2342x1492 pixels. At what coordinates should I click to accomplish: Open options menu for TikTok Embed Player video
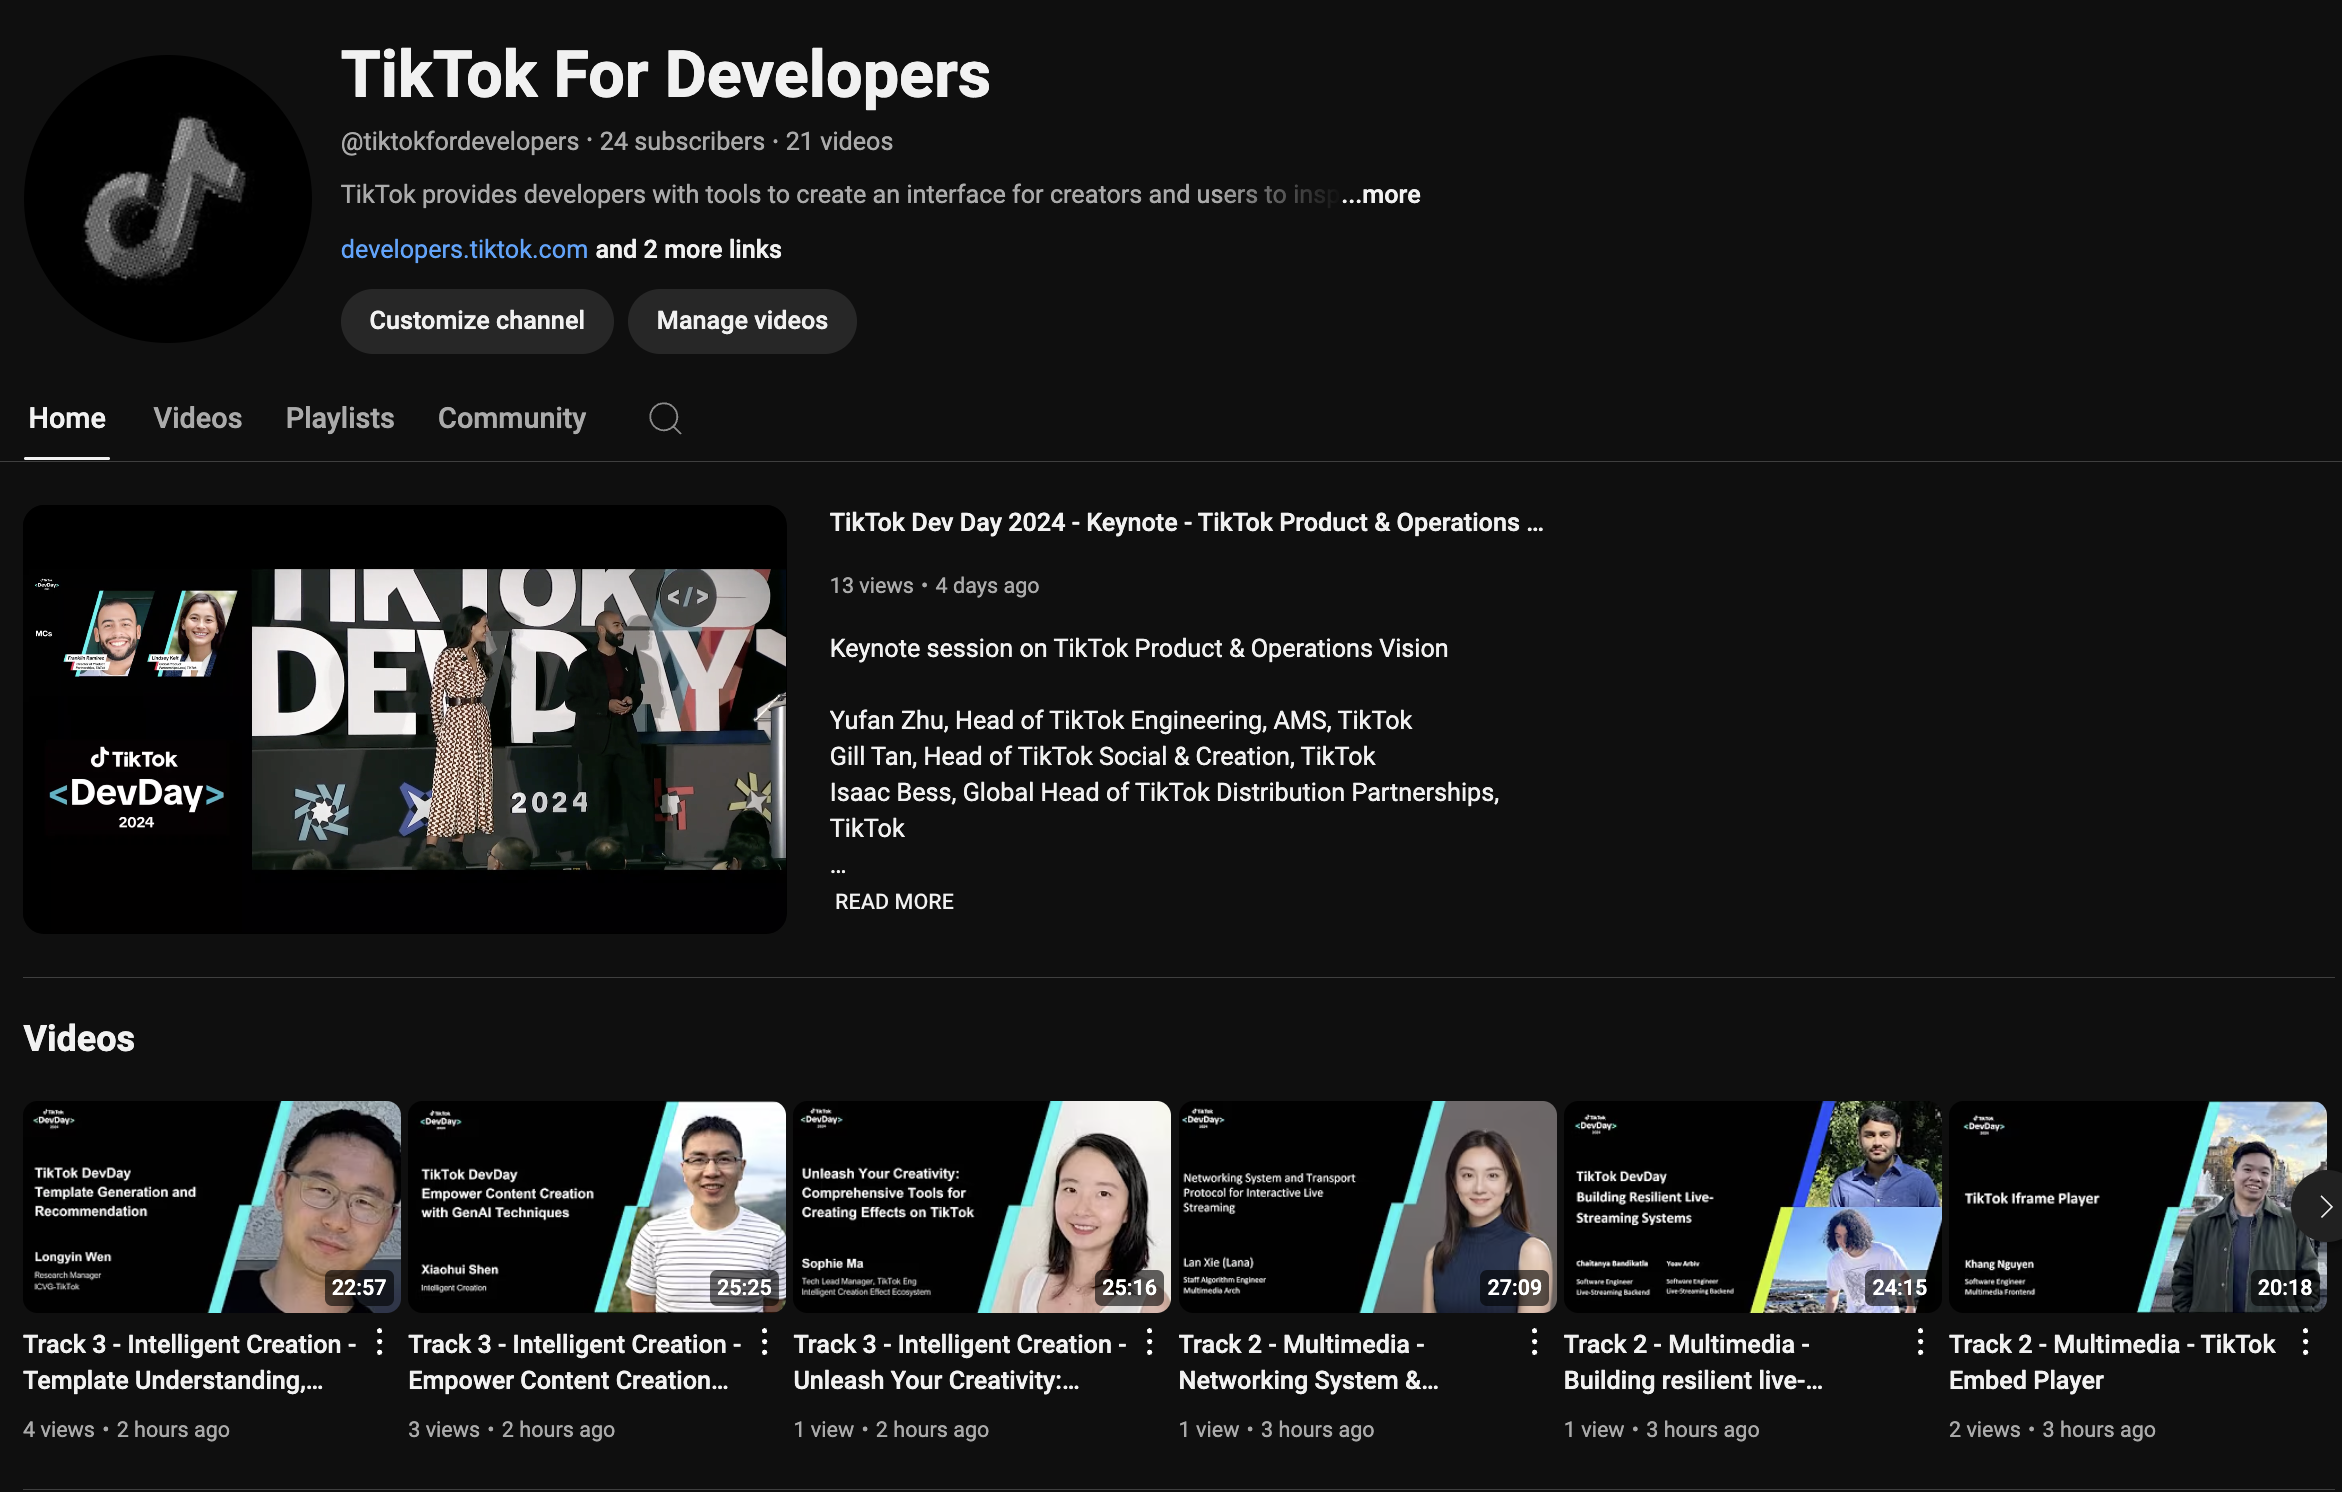[x=2305, y=1343]
